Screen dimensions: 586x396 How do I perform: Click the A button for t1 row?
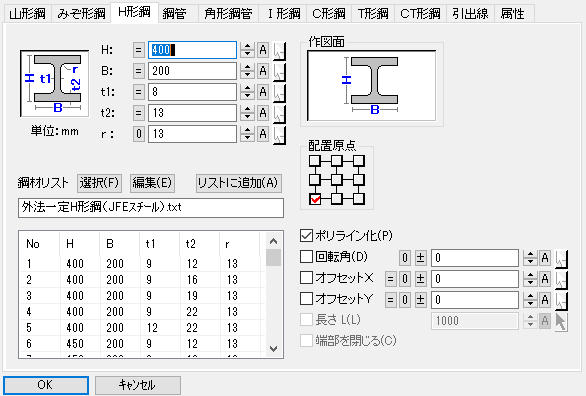[x=263, y=92]
